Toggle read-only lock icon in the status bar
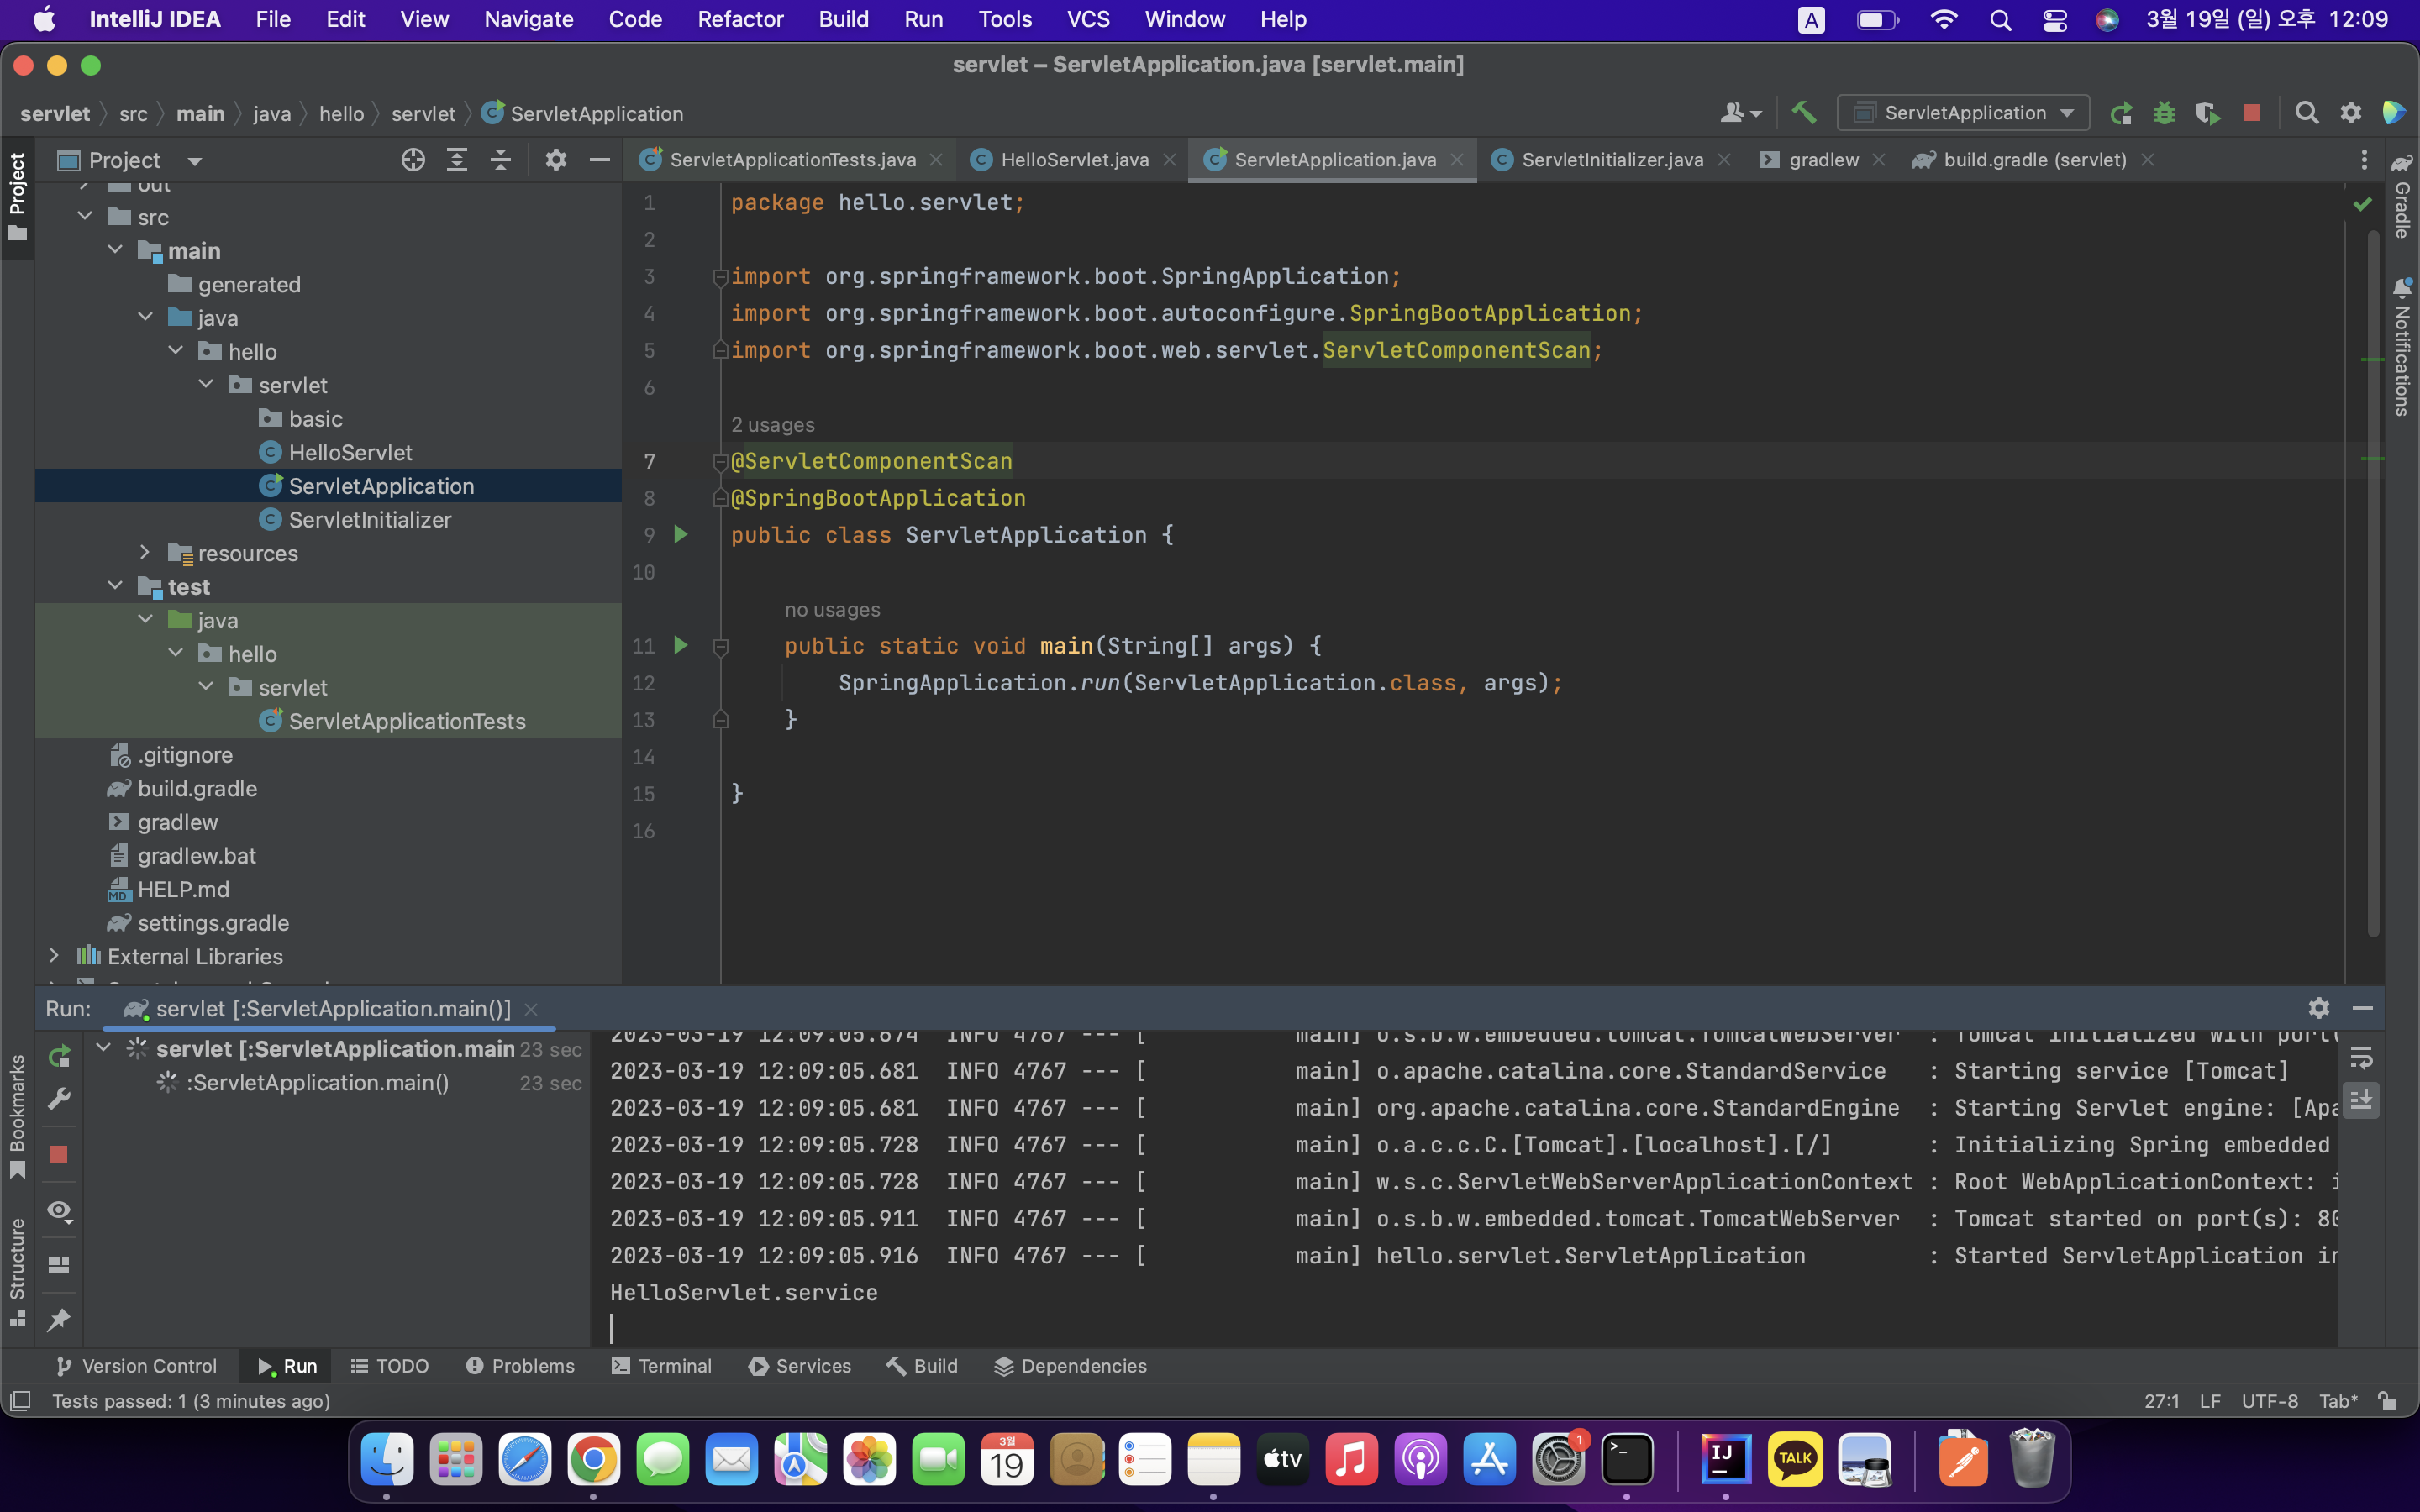 pyautogui.click(x=2388, y=1401)
